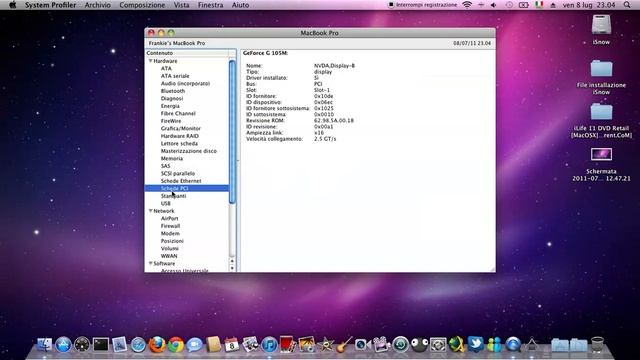This screenshot has width=640, height=360.
Task: Open the Italian flag input menu
Action: (x=539, y=5)
